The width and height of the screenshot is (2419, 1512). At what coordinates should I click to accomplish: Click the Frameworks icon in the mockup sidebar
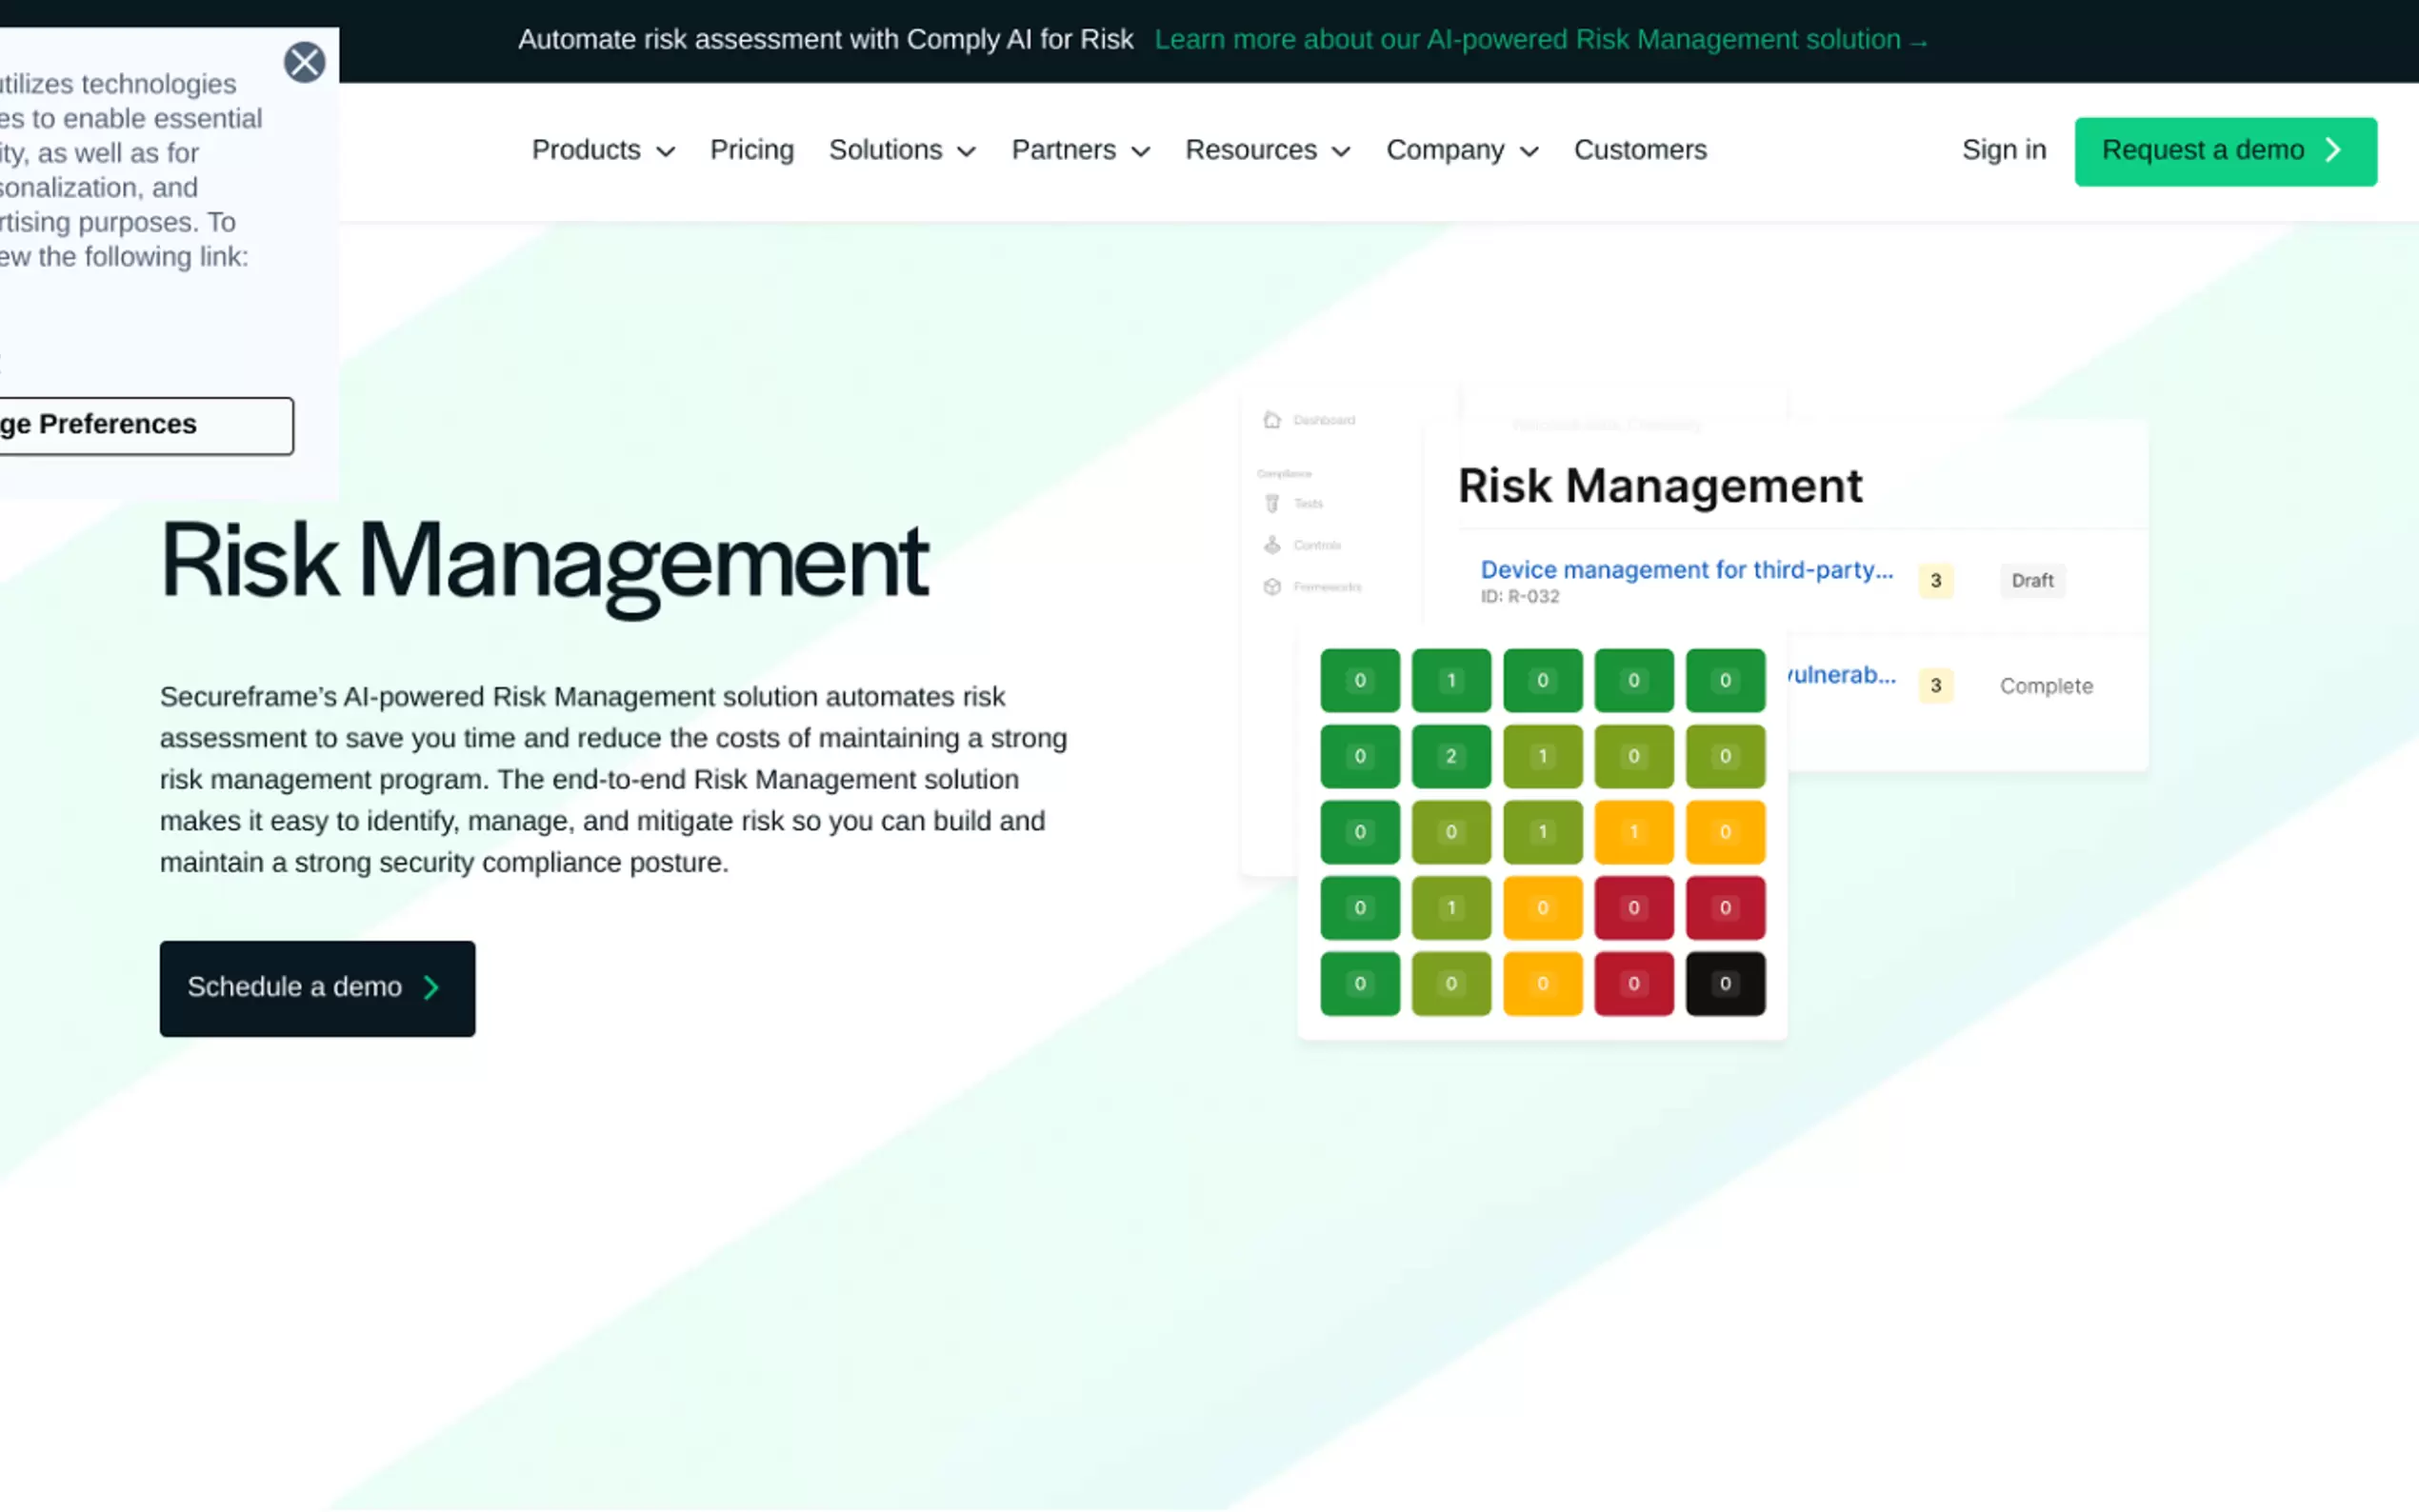click(x=1272, y=587)
